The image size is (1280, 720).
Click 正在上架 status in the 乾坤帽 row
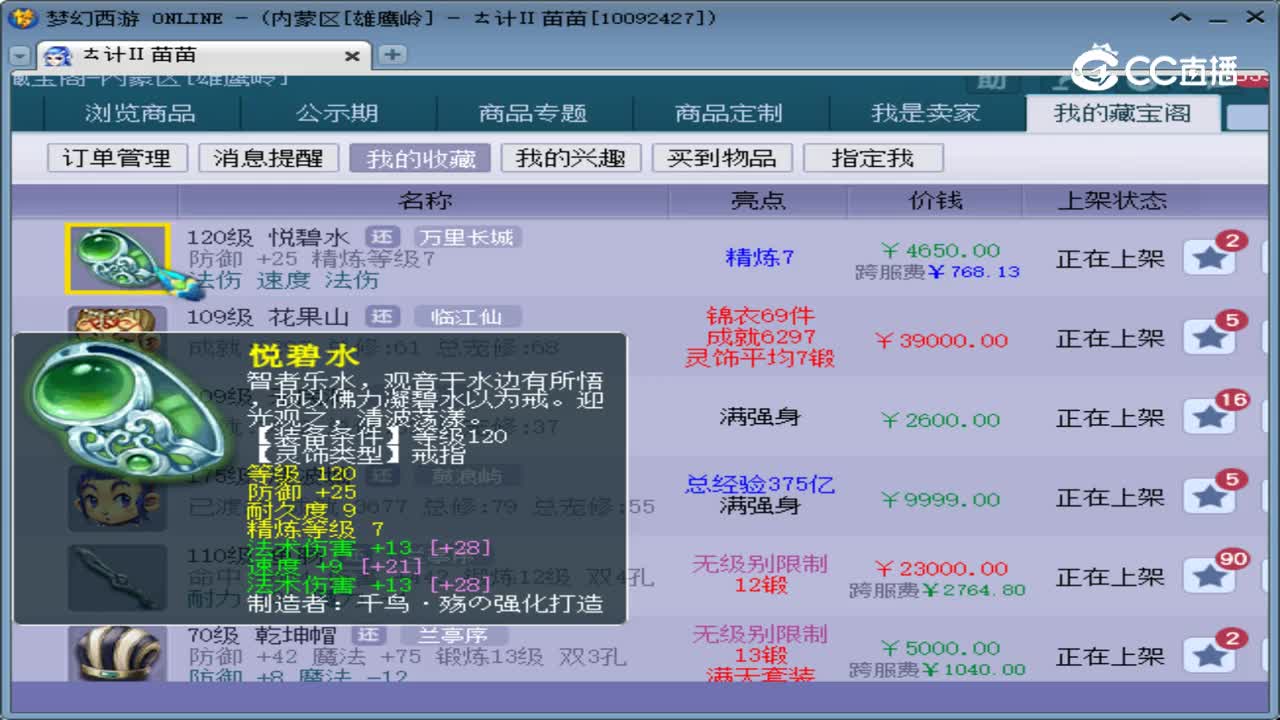[x=1110, y=657]
